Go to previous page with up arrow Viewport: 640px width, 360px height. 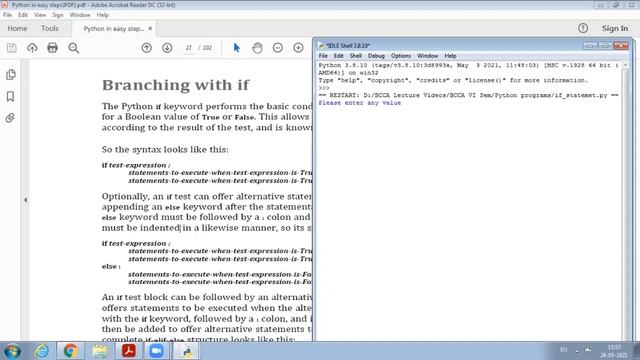tap(147, 48)
